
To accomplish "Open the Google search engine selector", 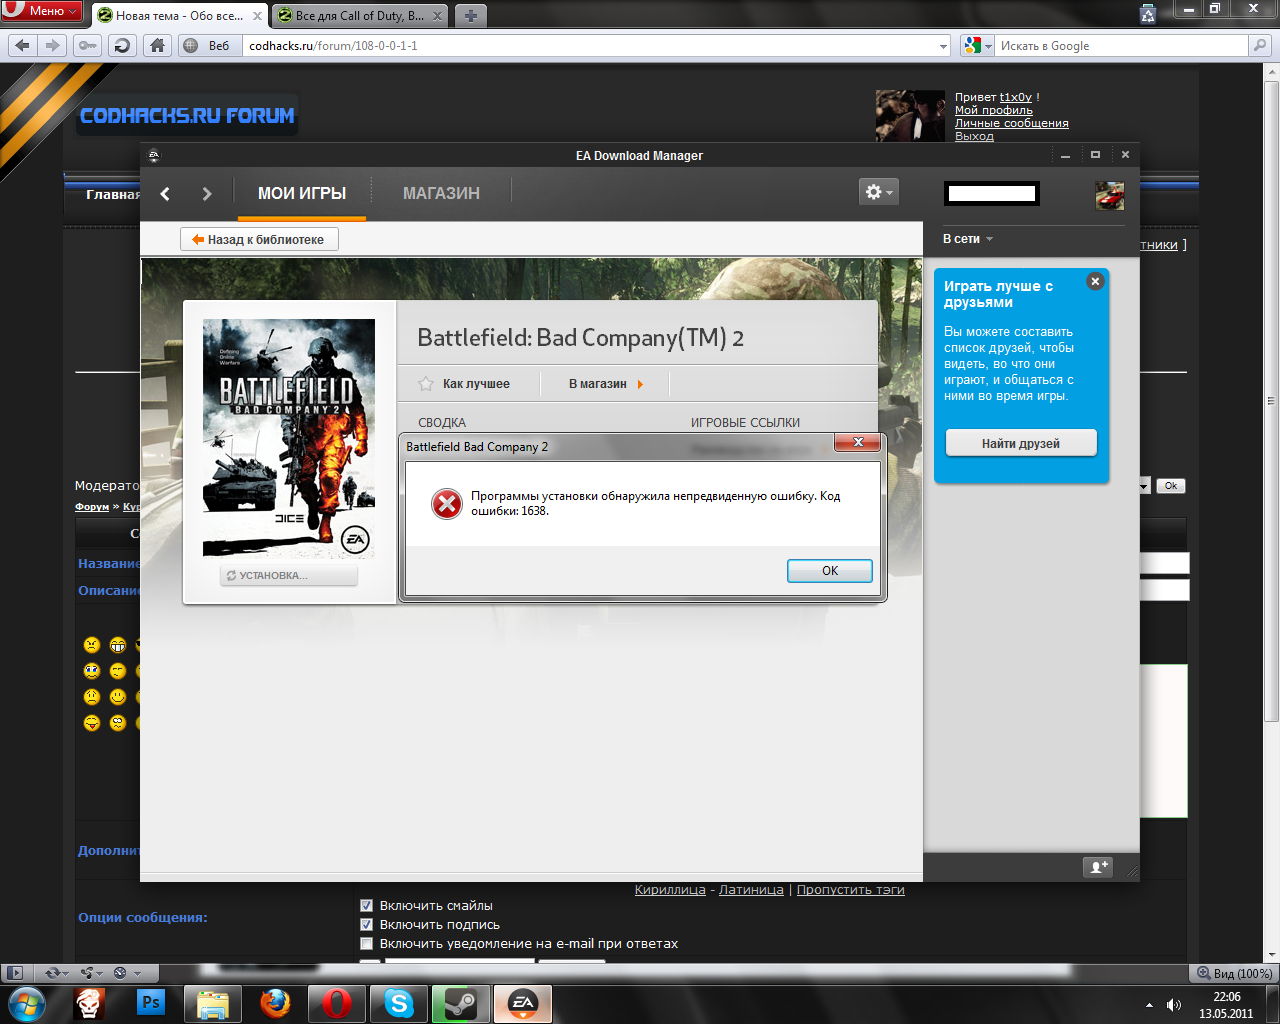I will [978, 46].
